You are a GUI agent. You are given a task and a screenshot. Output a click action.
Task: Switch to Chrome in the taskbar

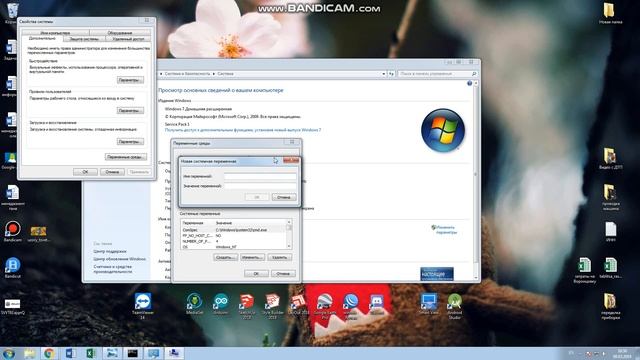point(49,353)
